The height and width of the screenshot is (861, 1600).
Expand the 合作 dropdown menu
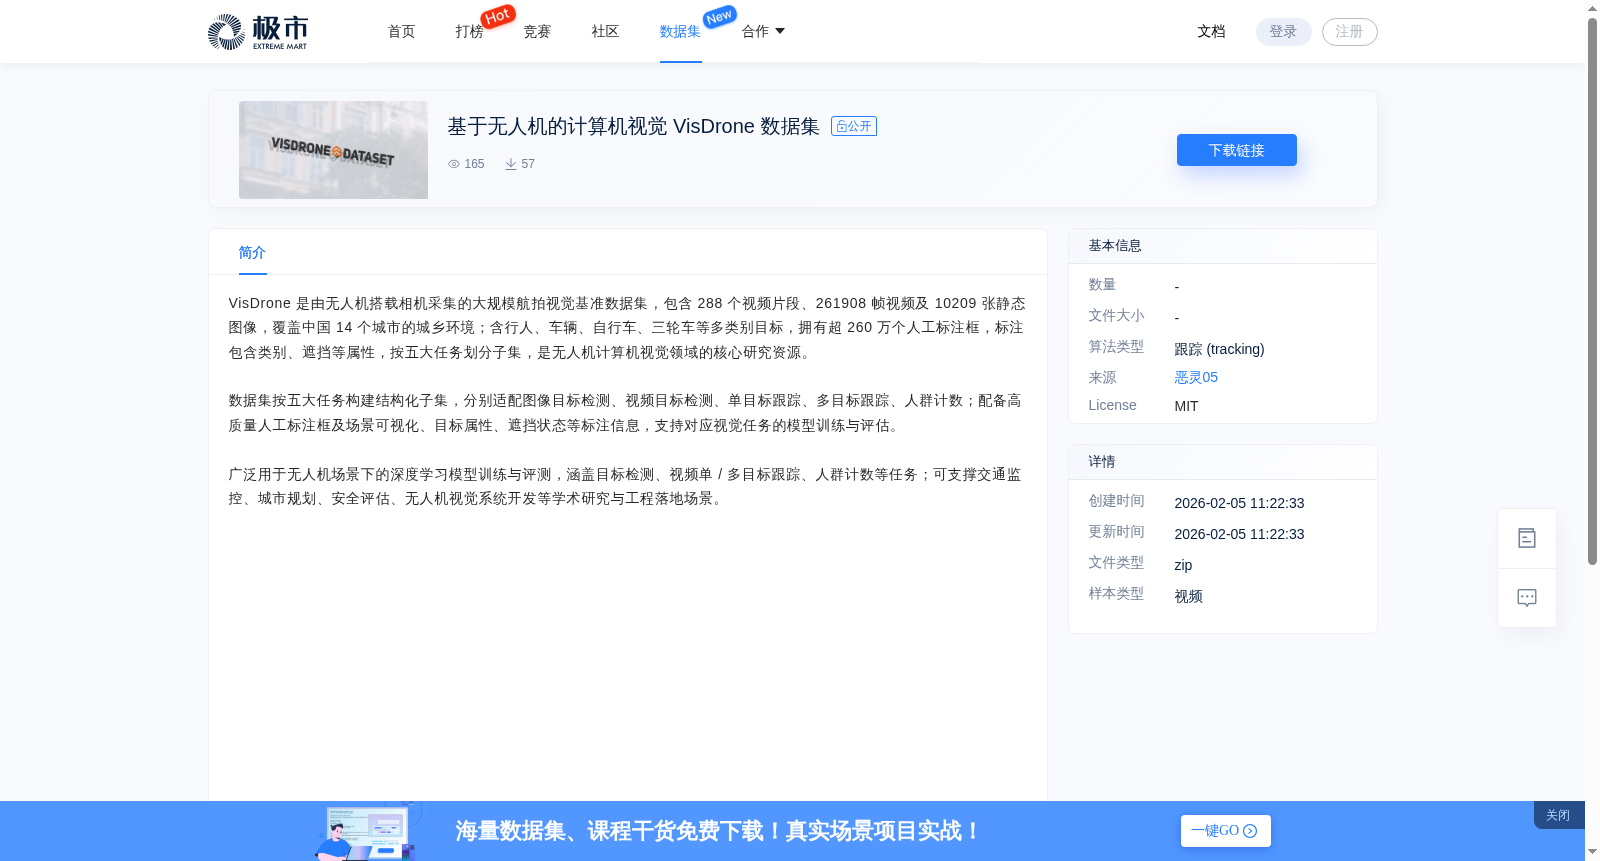pos(763,32)
